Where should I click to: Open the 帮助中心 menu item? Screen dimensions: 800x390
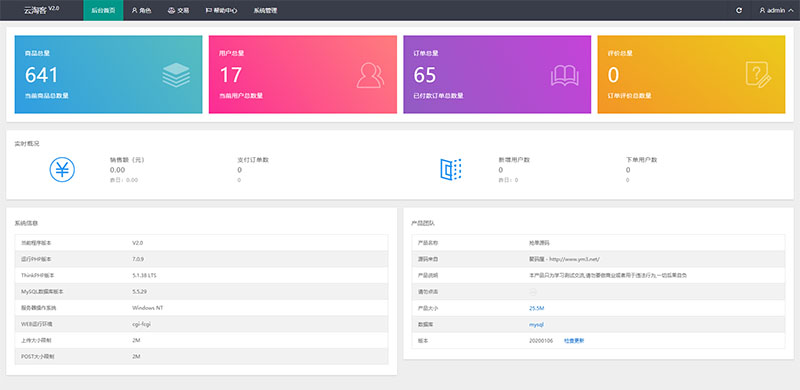(x=221, y=10)
